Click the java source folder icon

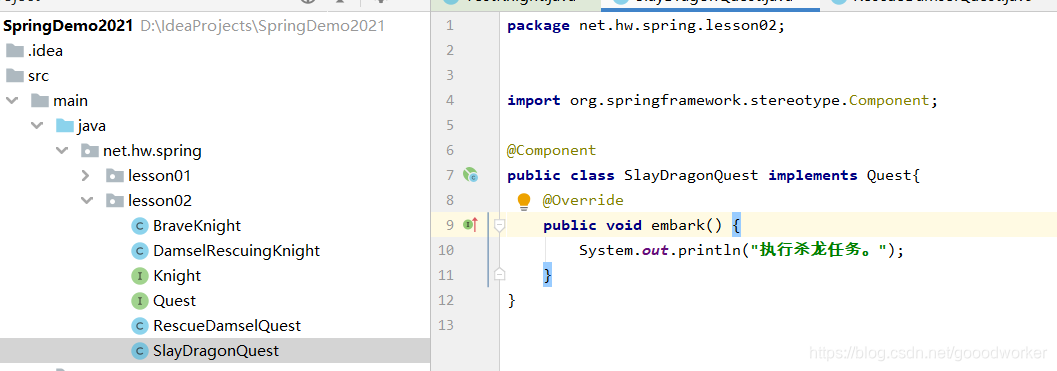tap(64, 126)
